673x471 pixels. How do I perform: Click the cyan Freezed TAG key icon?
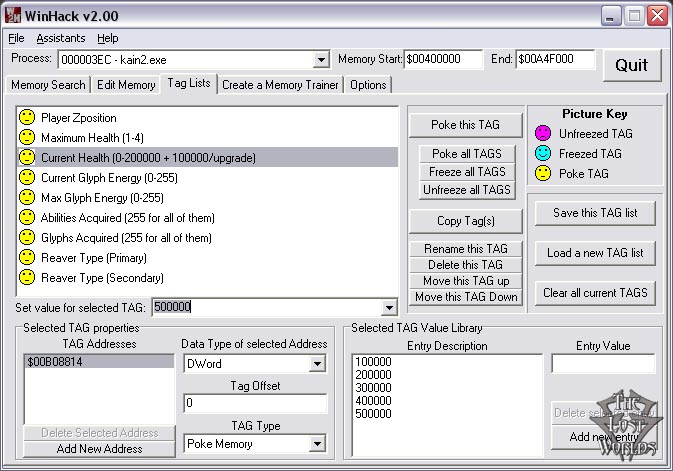coord(543,153)
